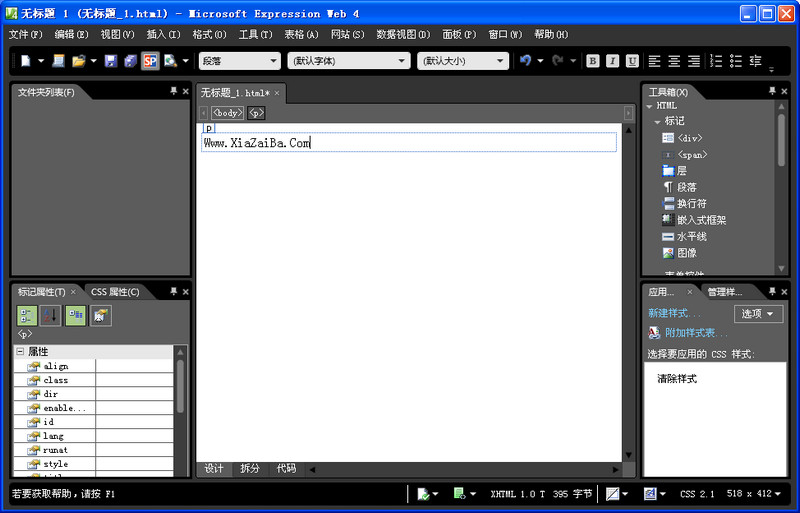Open the 格式(O) menu
This screenshot has width=800, height=513.
point(209,34)
